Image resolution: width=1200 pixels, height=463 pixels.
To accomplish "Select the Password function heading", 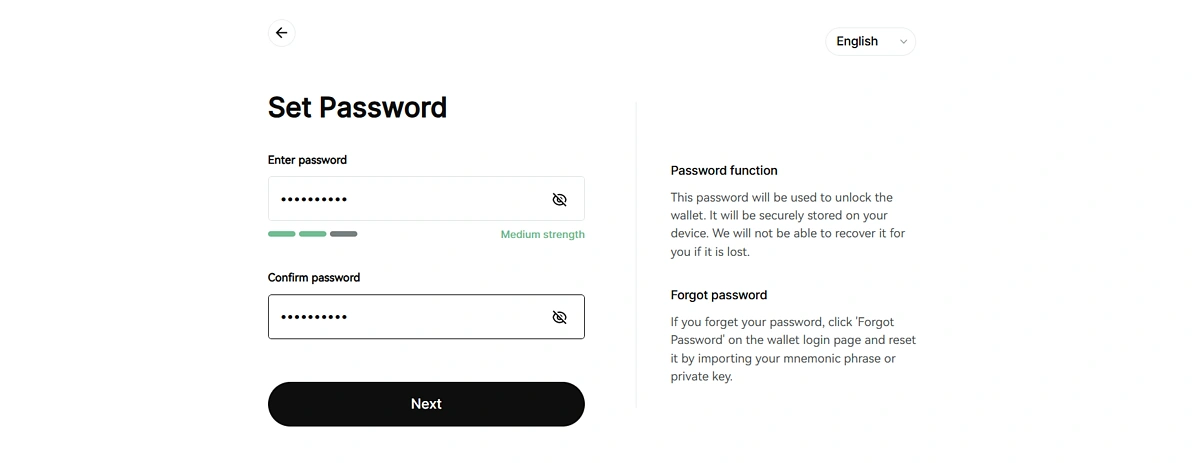I will (723, 171).
